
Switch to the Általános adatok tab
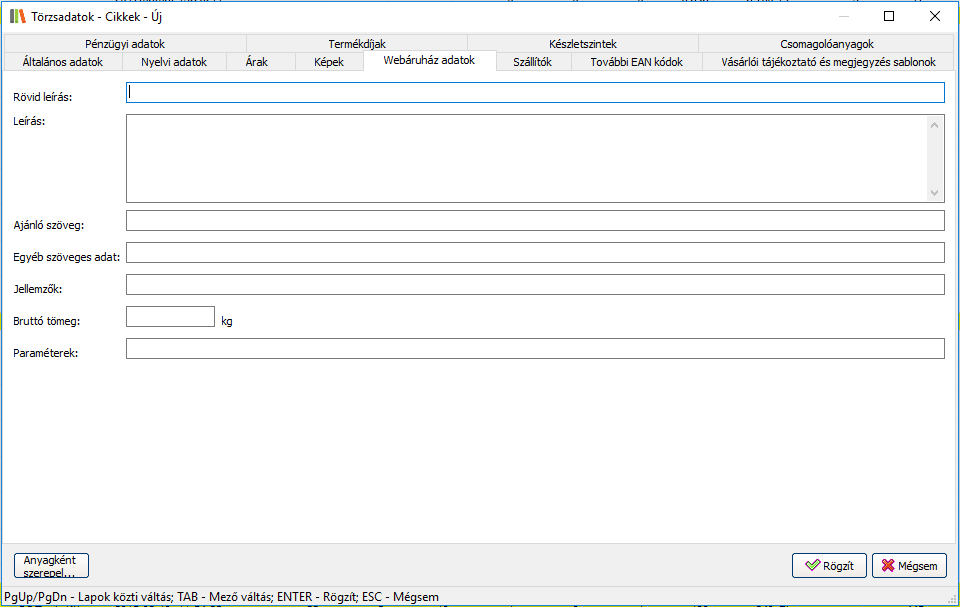62,62
